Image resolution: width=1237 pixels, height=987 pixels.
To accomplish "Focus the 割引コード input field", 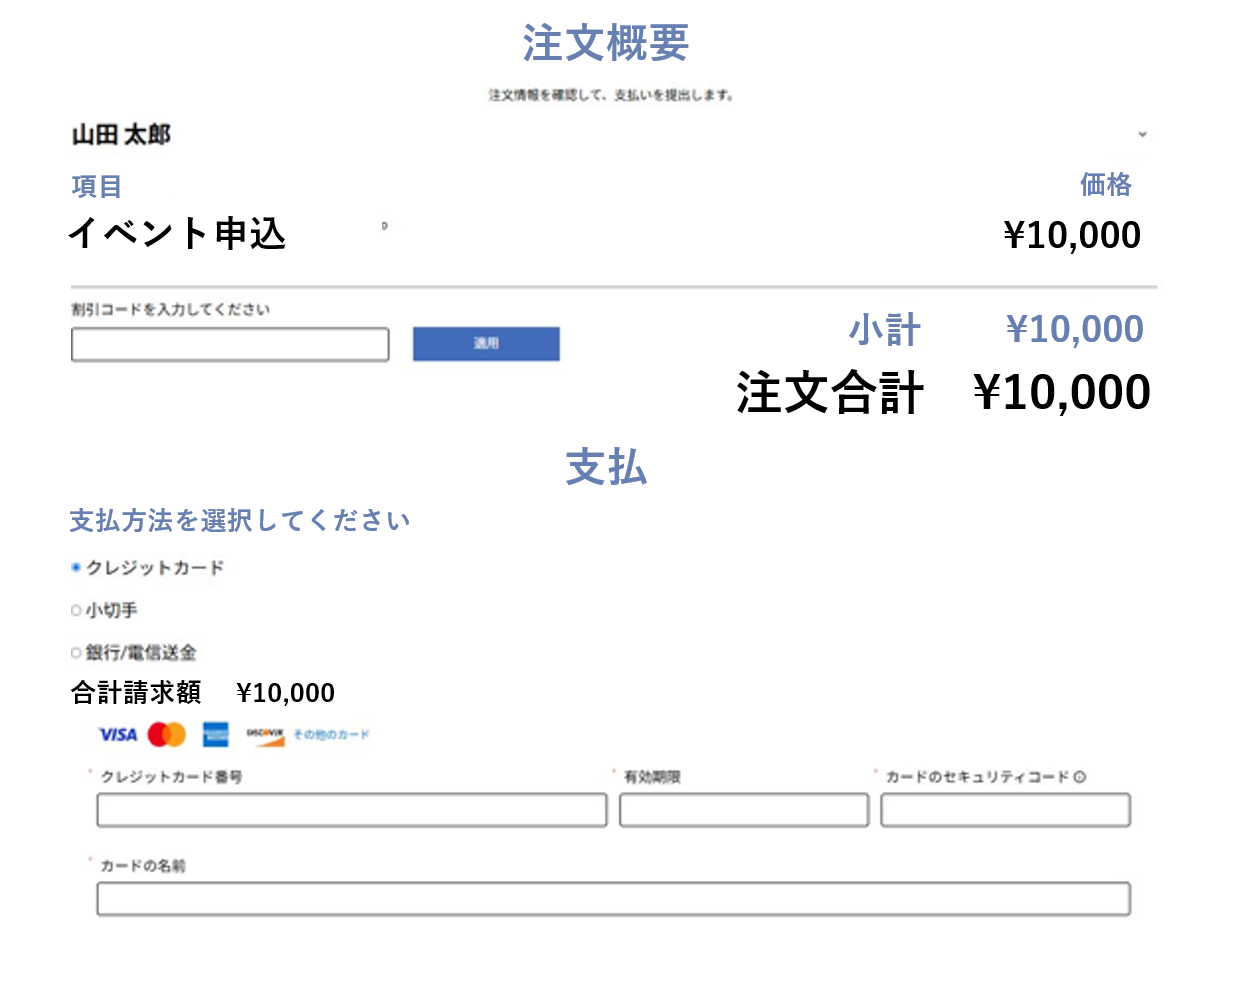I will click(230, 344).
